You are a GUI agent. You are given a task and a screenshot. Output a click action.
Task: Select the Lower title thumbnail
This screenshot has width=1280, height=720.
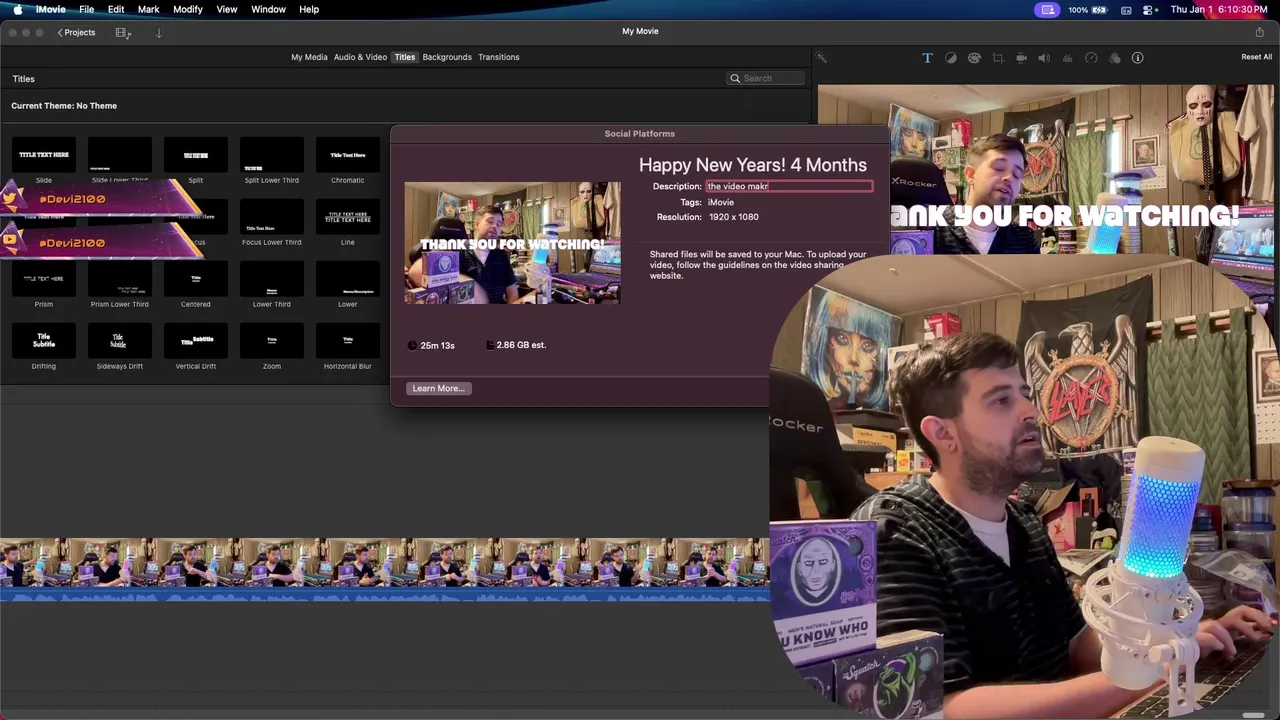coord(348,279)
